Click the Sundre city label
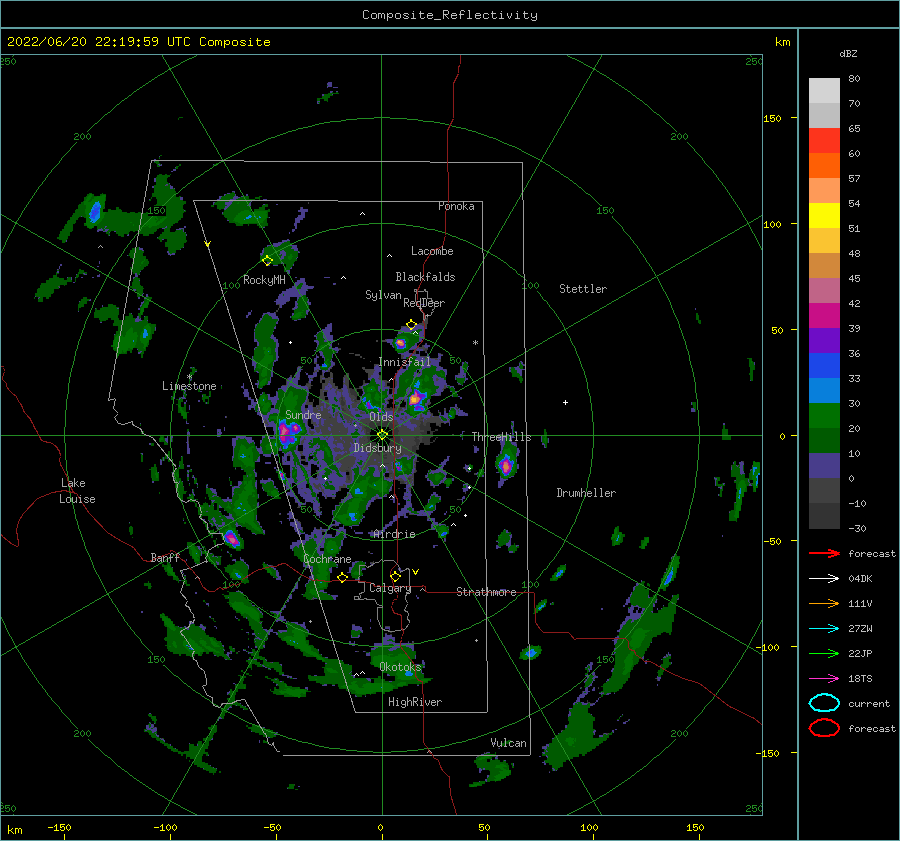Viewport: 900px width, 841px height. [x=302, y=414]
